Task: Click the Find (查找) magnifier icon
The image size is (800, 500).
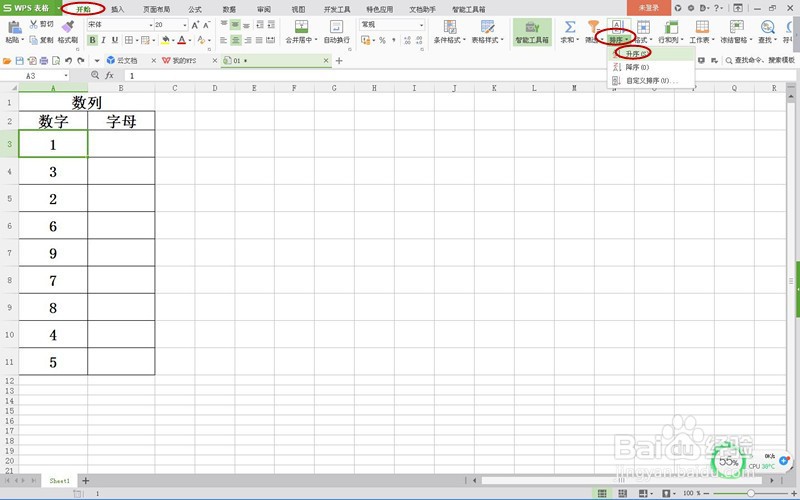Action: pyautogui.click(x=767, y=27)
